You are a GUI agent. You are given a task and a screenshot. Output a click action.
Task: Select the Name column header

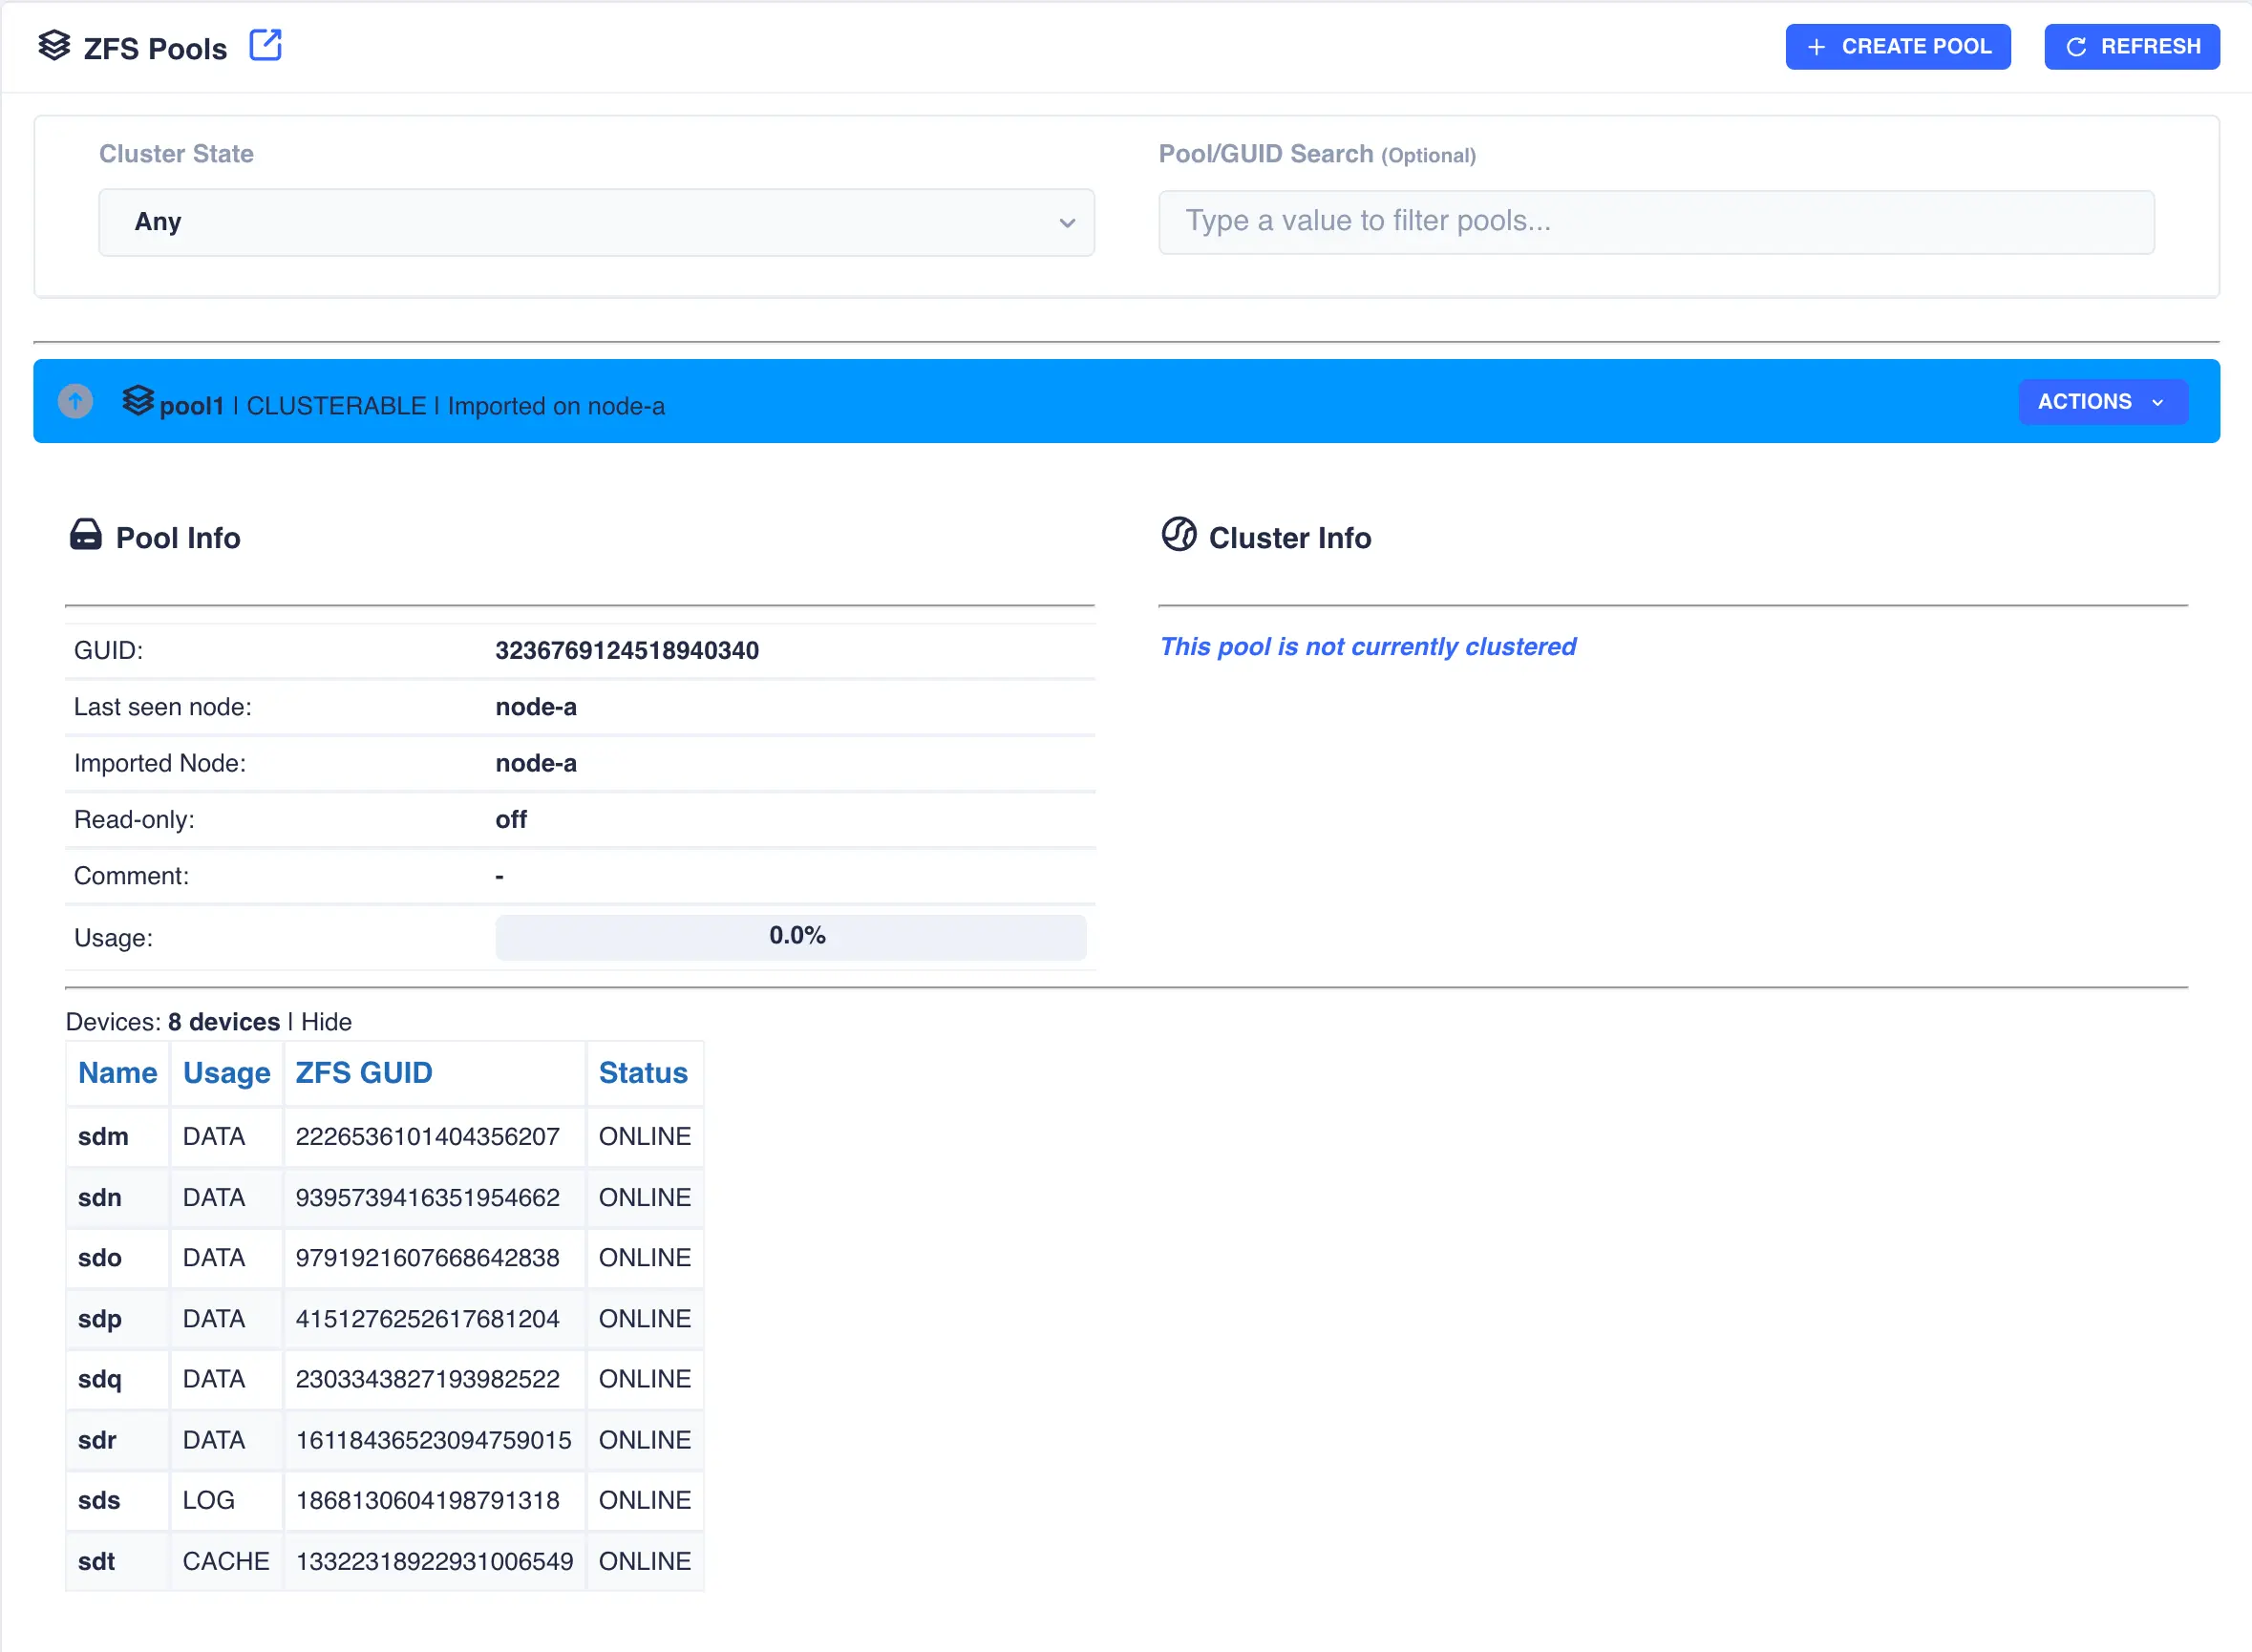tap(117, 1073)
